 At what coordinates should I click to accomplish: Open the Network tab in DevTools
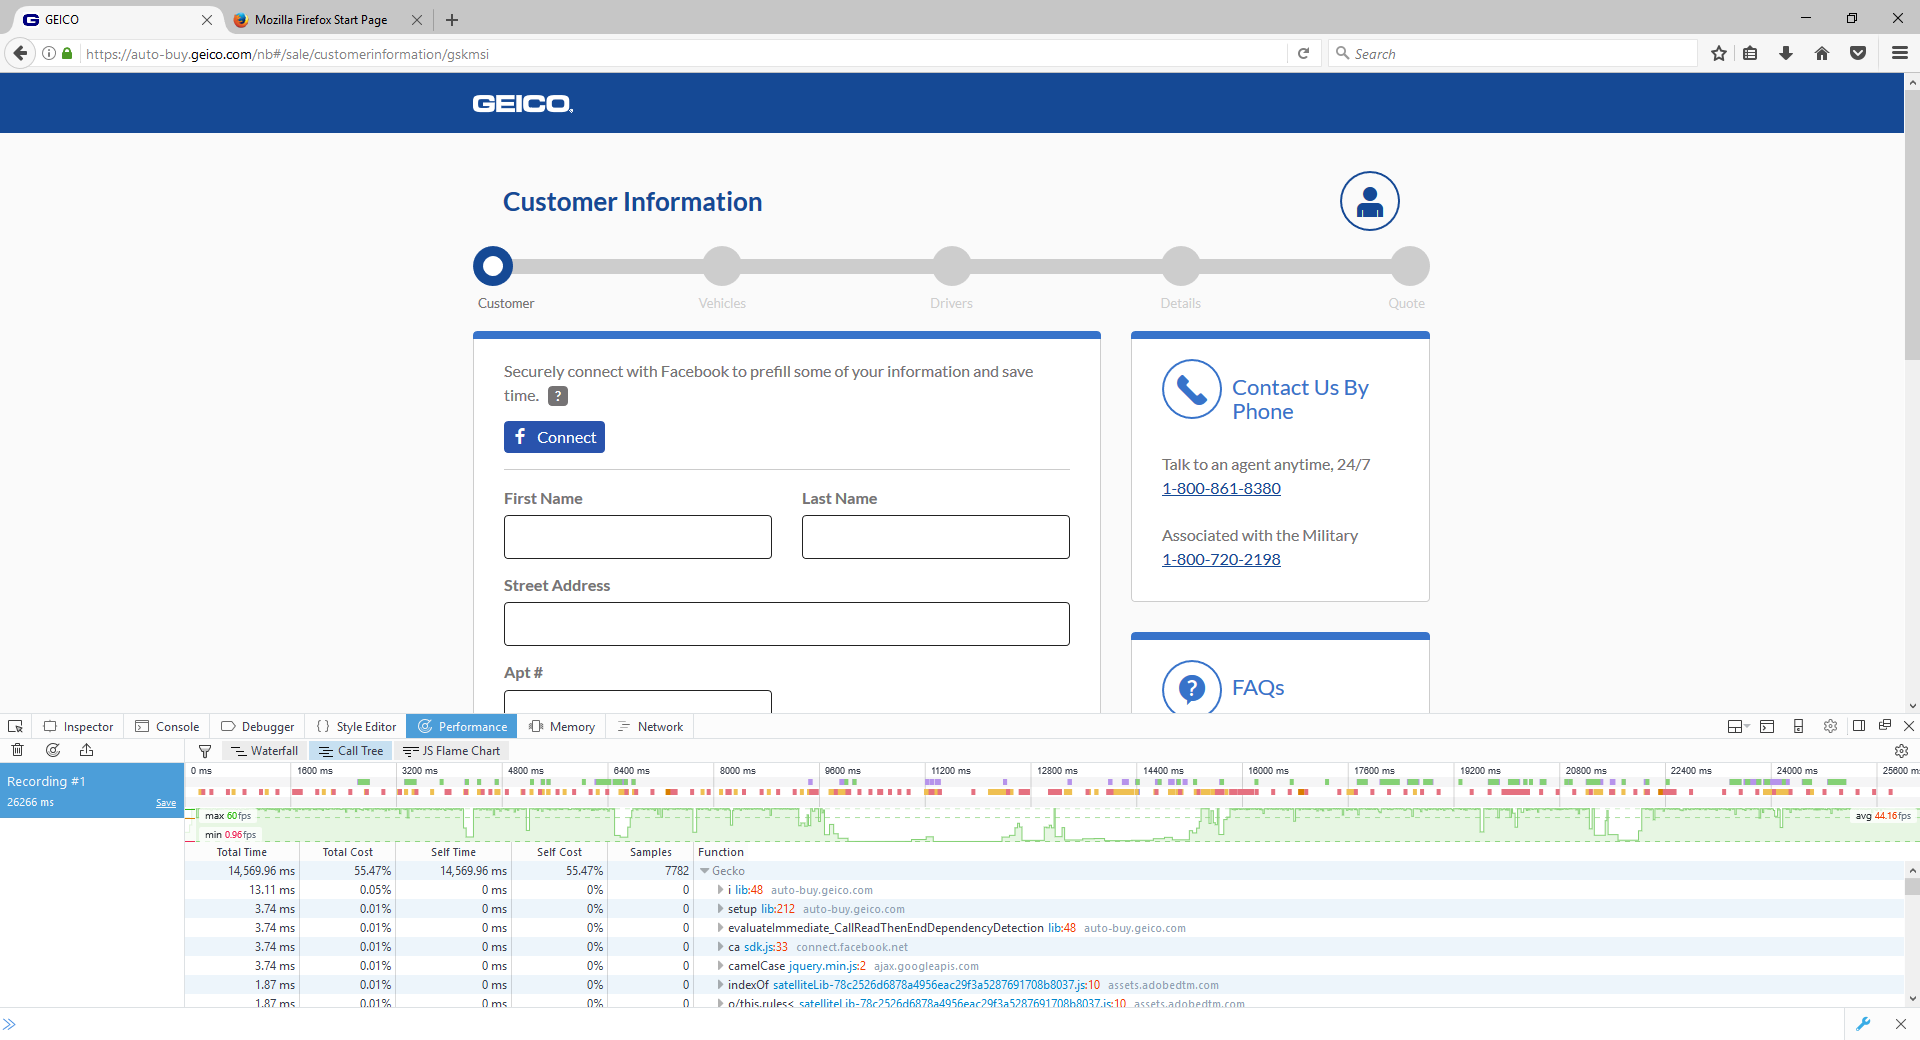[x=650, y=727]
